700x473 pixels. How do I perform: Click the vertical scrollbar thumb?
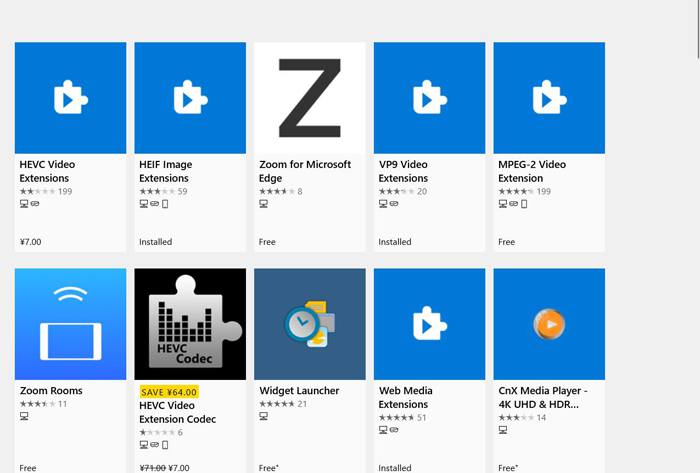click(699, 29)
